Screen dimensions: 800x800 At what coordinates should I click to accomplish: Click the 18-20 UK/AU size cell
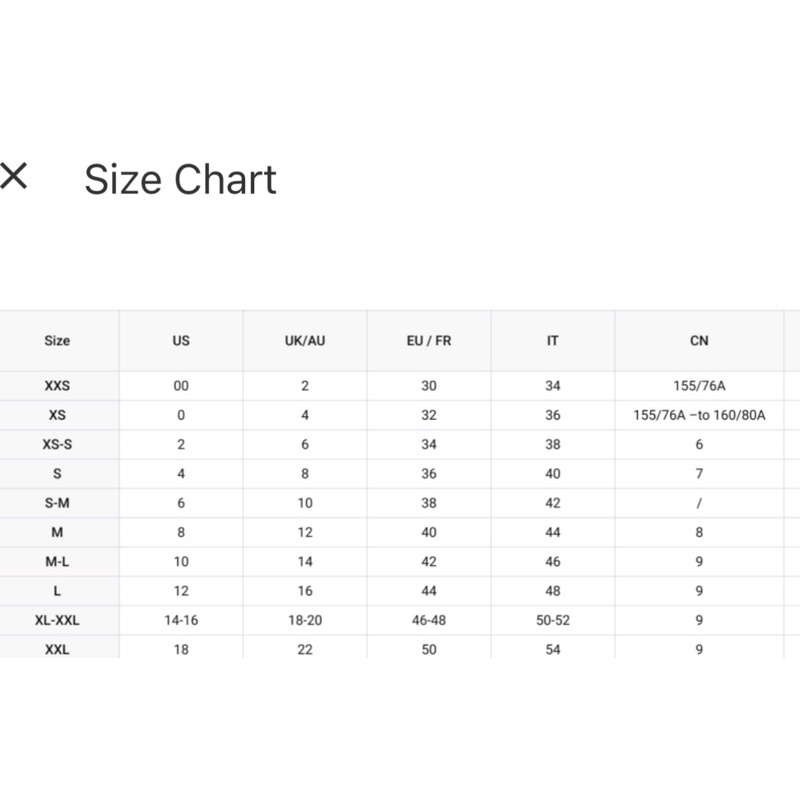pos(305,620)
